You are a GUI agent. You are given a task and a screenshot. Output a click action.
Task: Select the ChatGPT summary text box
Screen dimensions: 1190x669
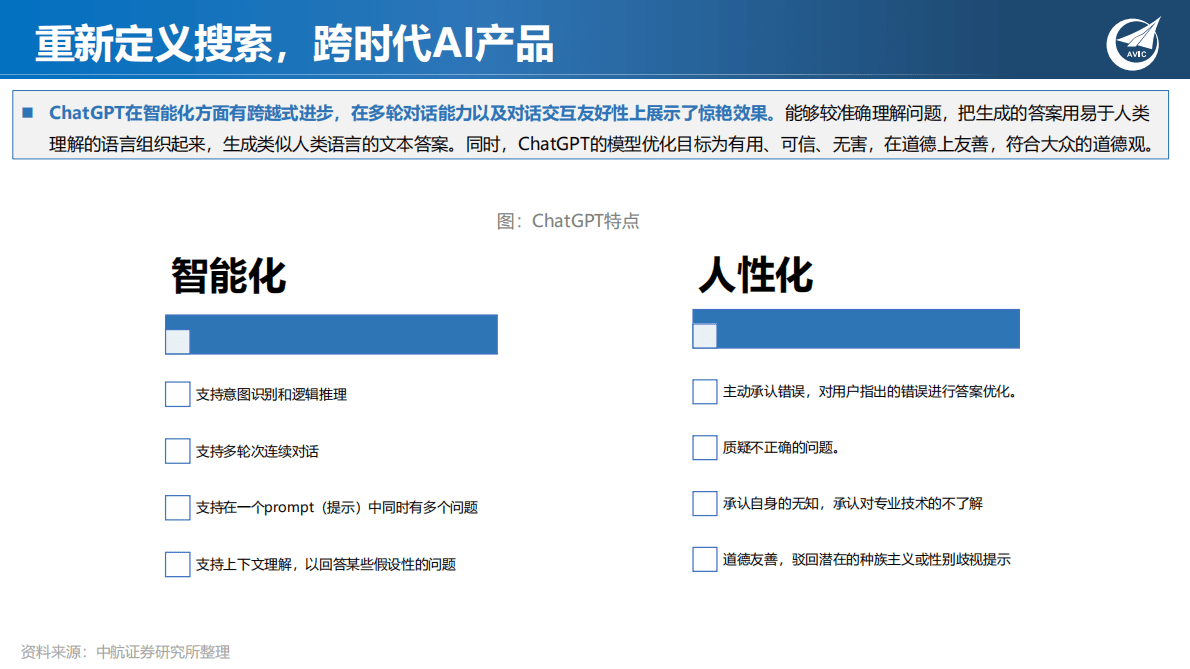coord(595,130)
